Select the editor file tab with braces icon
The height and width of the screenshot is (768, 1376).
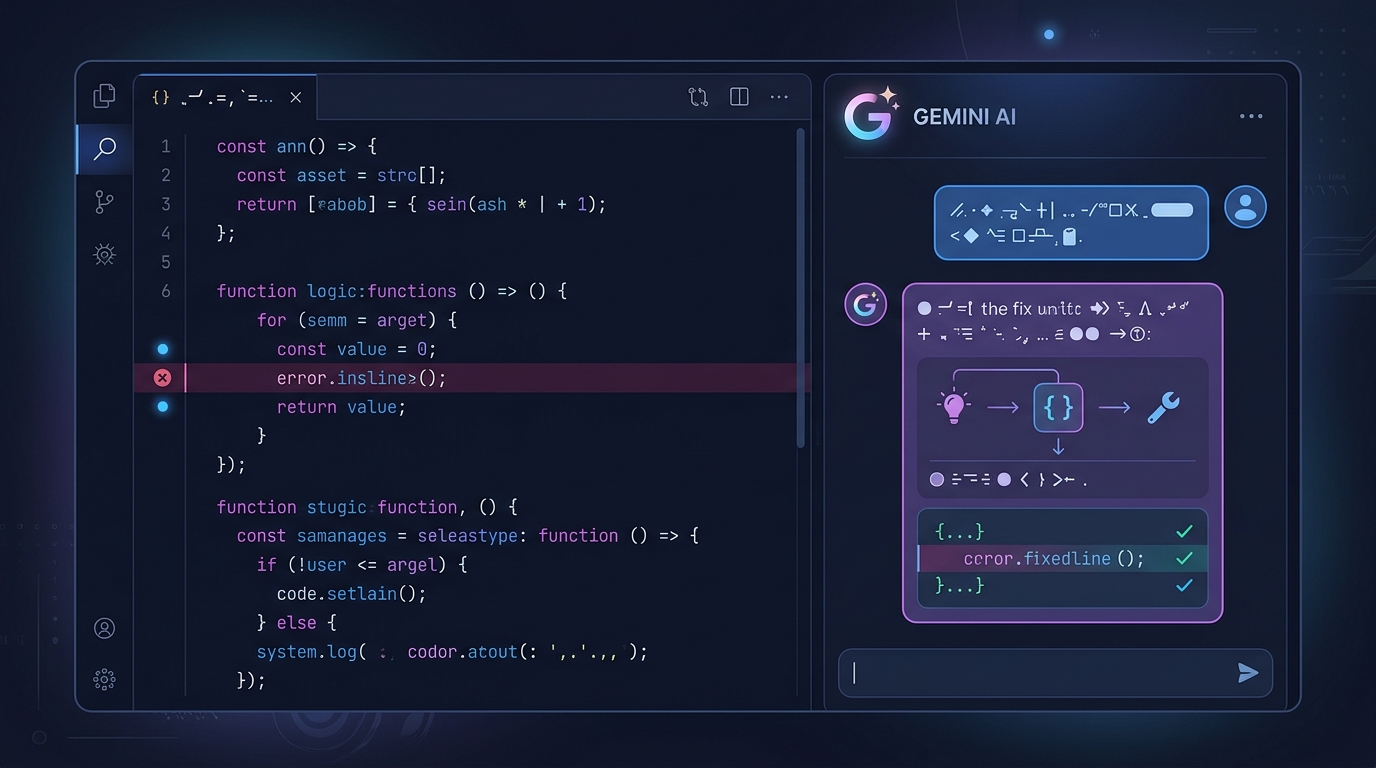pos(225,98)
